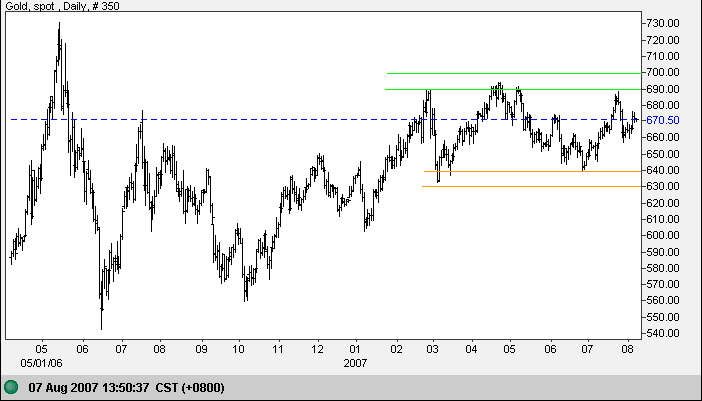Viewport: 702px width, 401px height.
Task: Select the lower green resistance line at 690
Action: [513, 90]
